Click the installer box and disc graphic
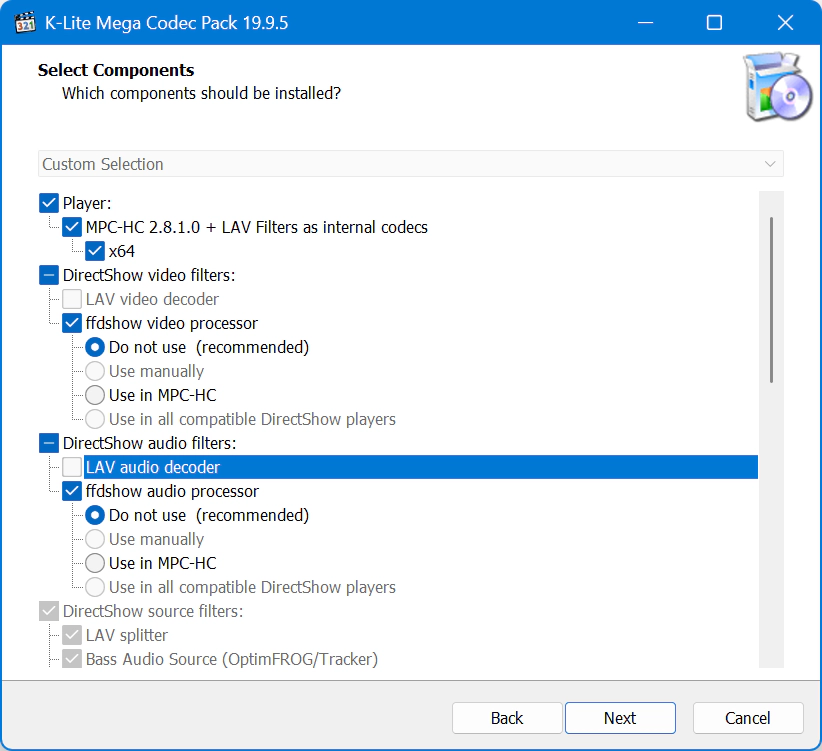 click(777, 87)
